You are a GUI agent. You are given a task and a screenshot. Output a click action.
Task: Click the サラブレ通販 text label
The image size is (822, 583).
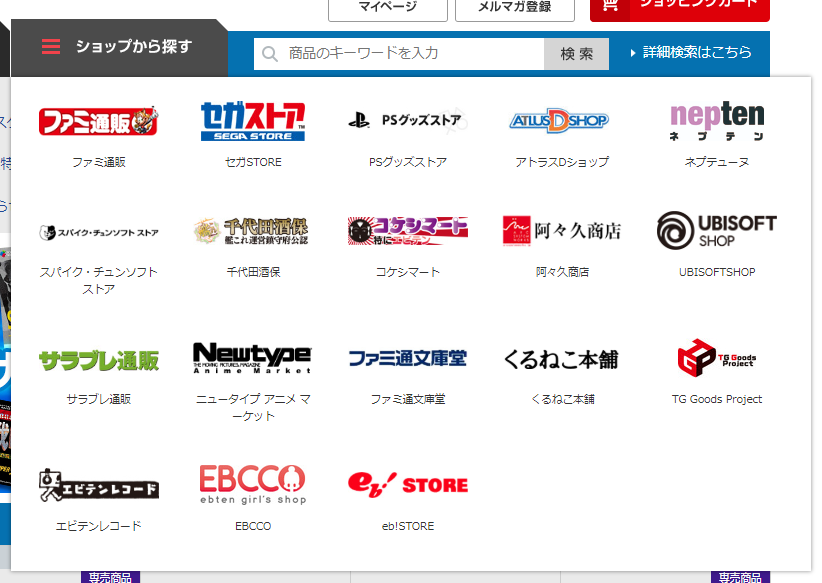tap(99, 399)
